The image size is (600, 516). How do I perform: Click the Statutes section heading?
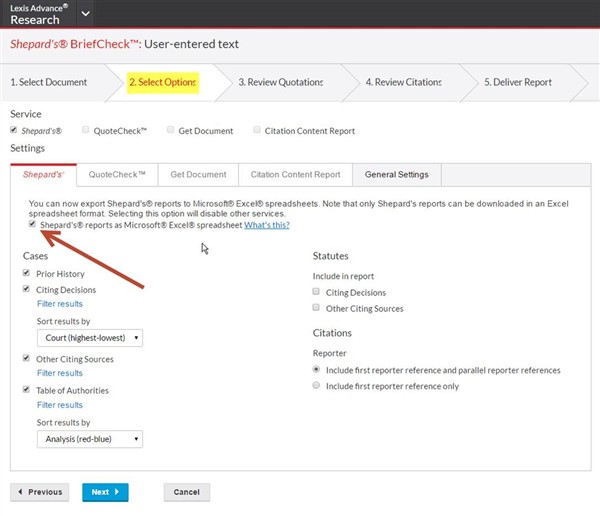pos(331,256)
